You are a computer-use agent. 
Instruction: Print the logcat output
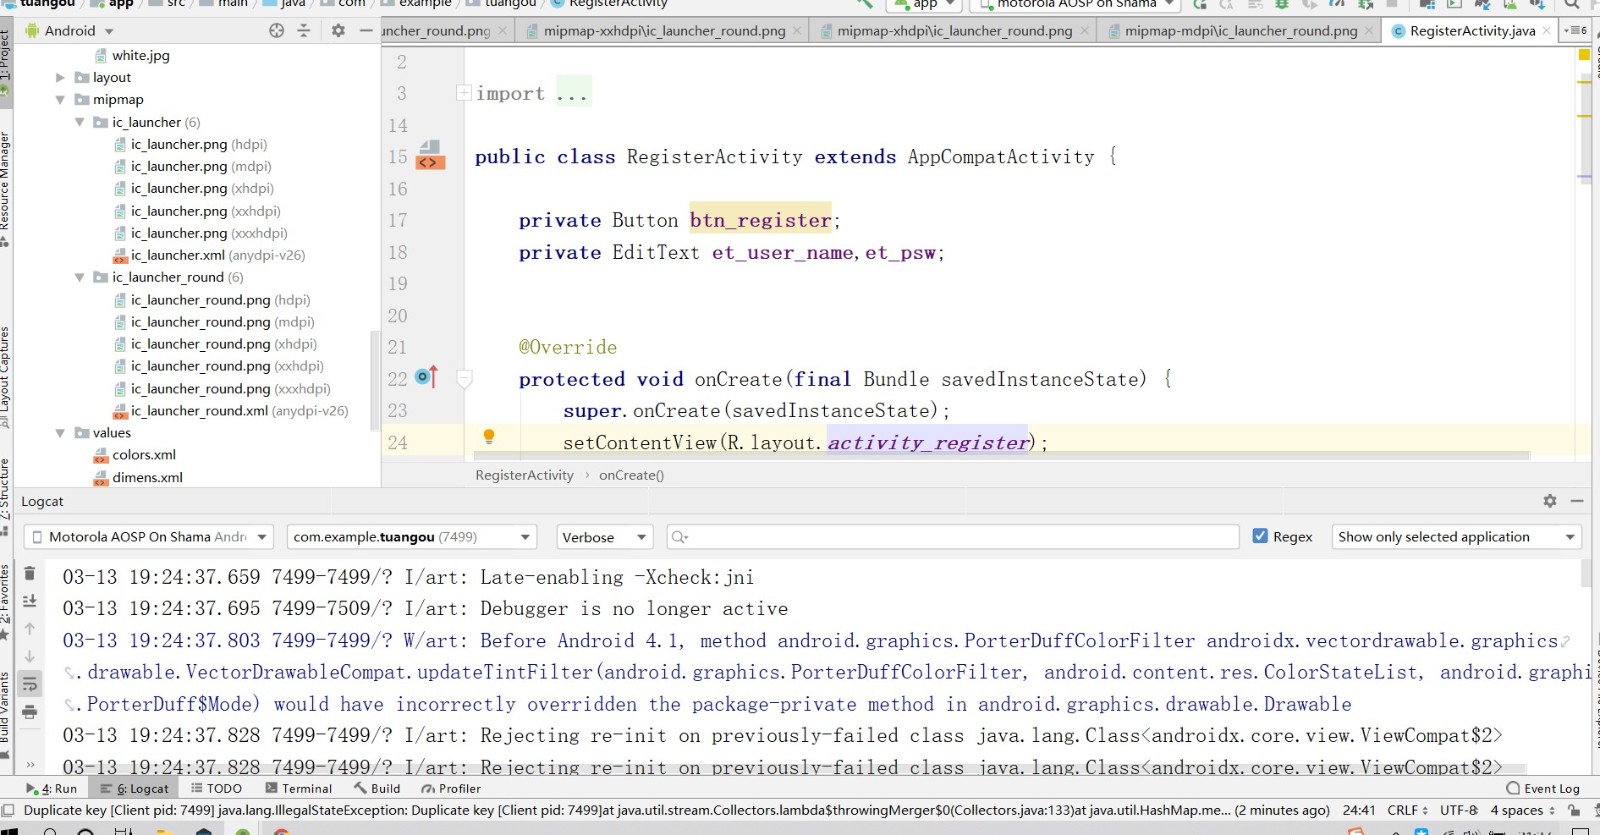[x=30, y=712]
